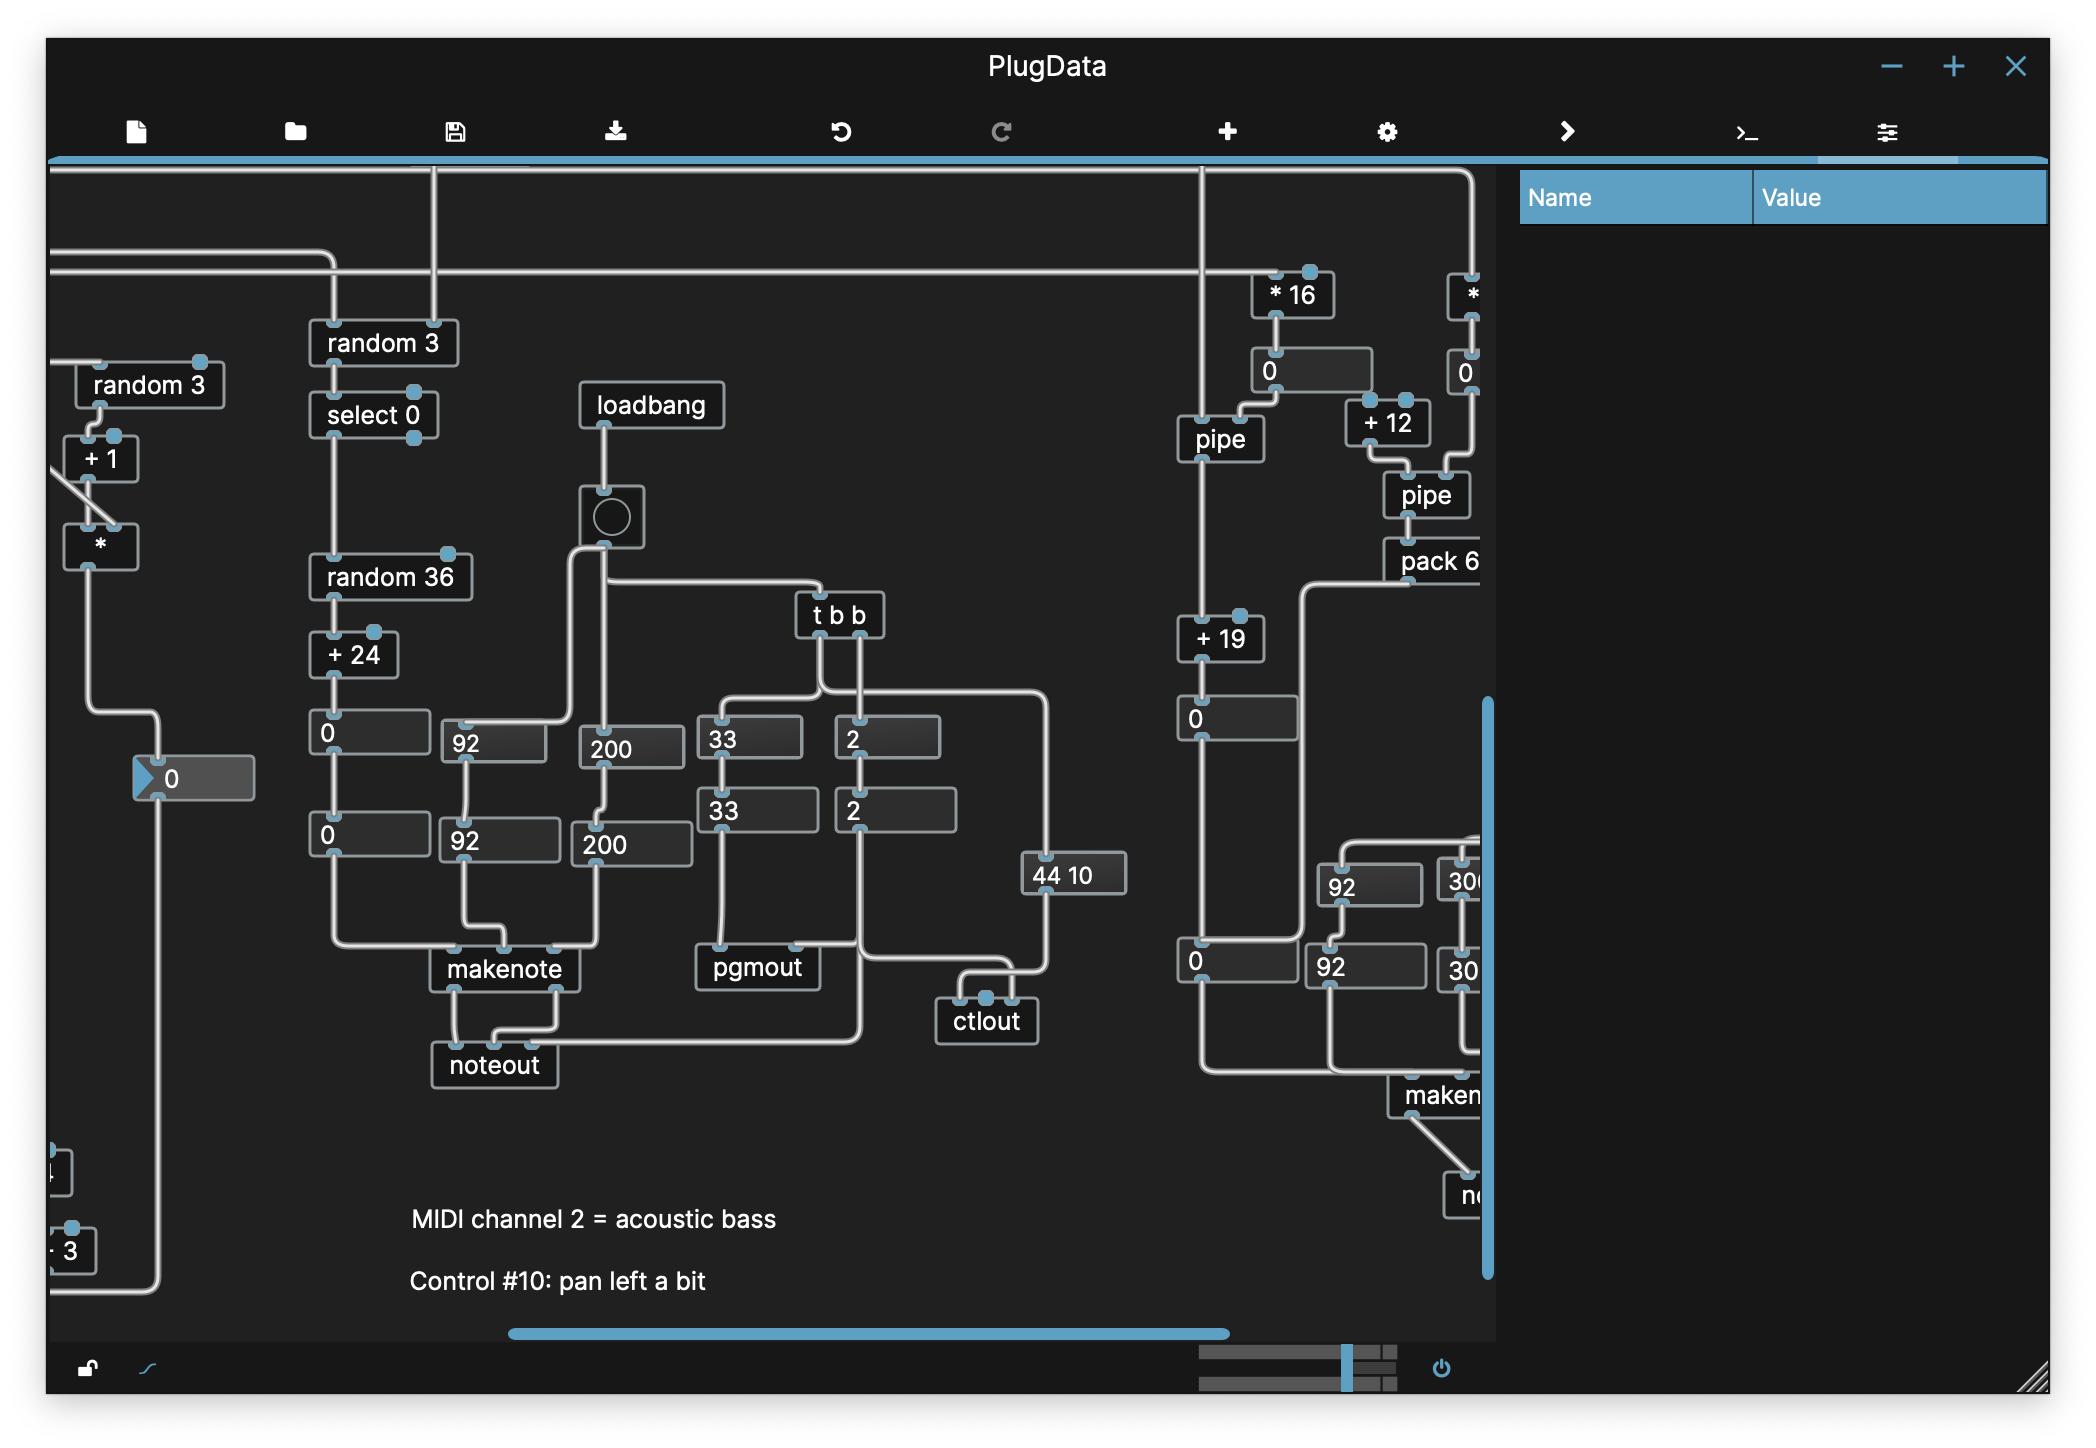The height and width of the screenshot is (1448, 2096).
Task: Open PlugData settings
Action: tap(1387, 131)
